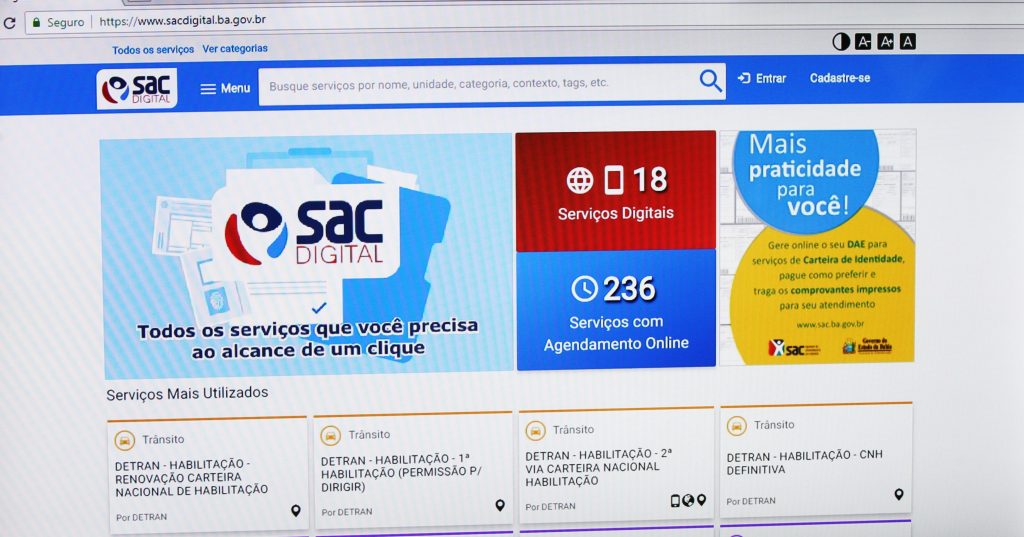Click location pin on 1ª Habilitação card
This screenshot has height=537, width=1024.
click(x=500, y=505)
